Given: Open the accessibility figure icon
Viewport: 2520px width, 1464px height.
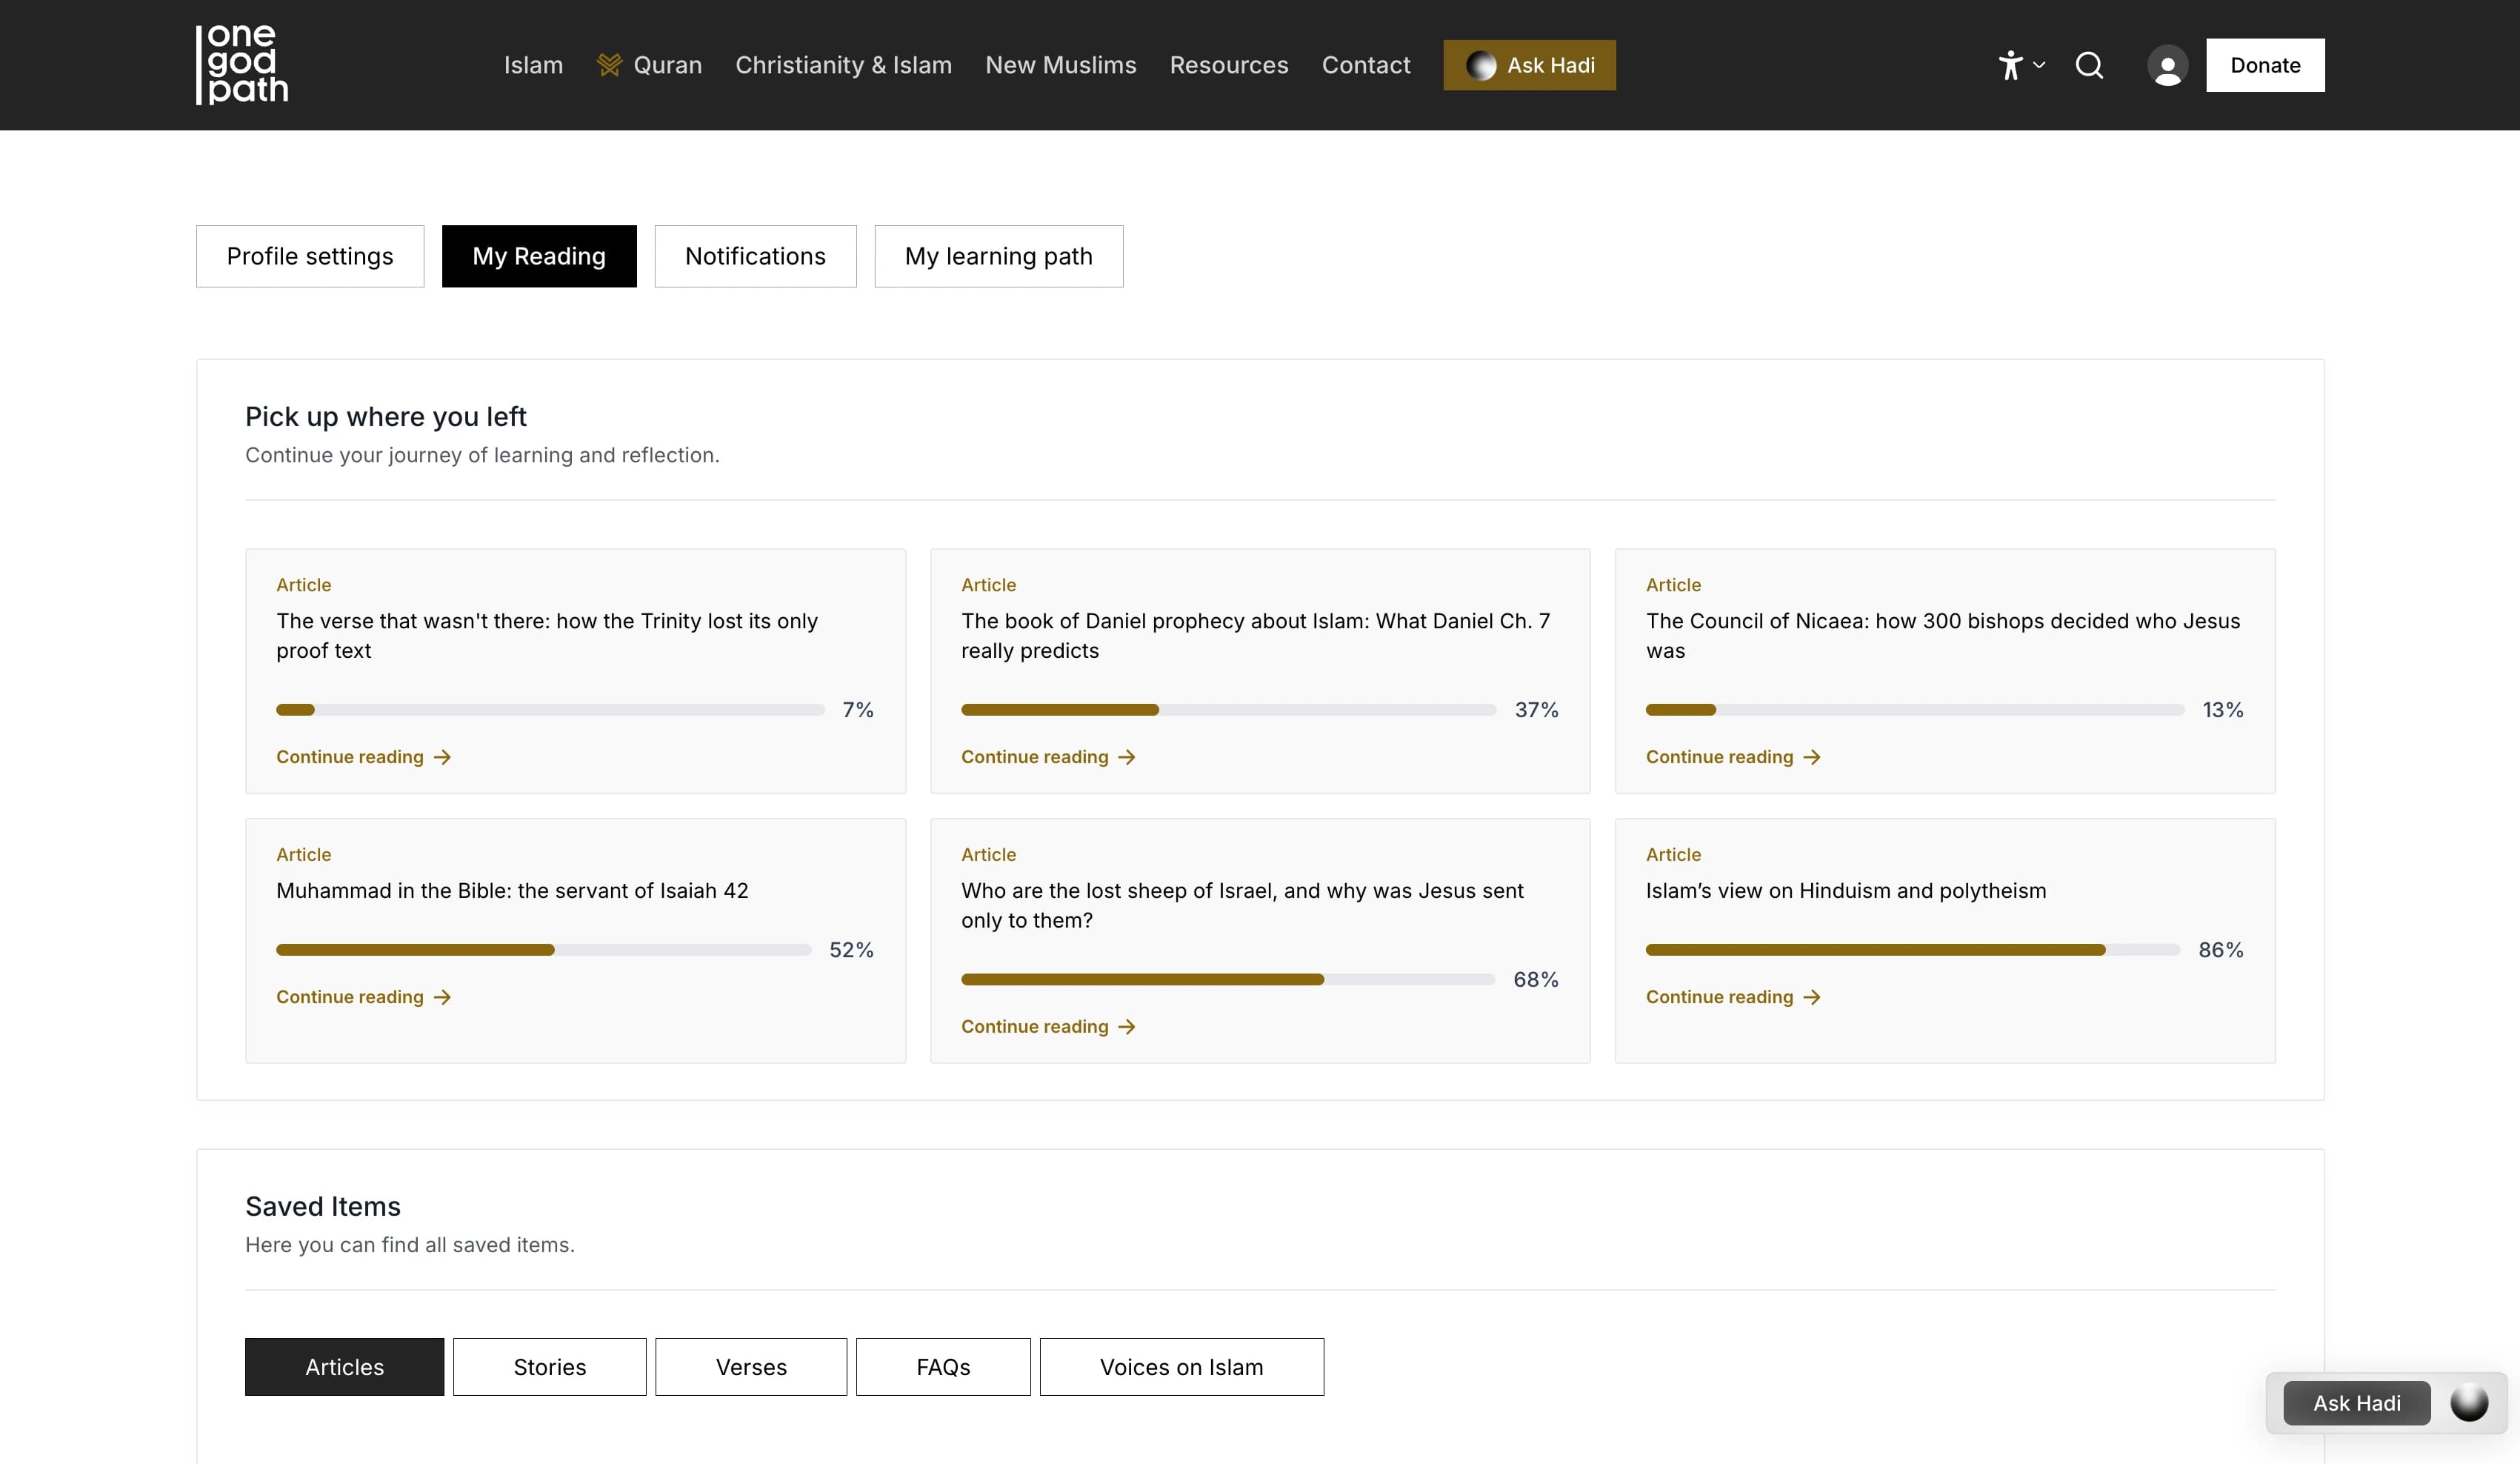Looking at the screenshot, I should (2010, 65).
